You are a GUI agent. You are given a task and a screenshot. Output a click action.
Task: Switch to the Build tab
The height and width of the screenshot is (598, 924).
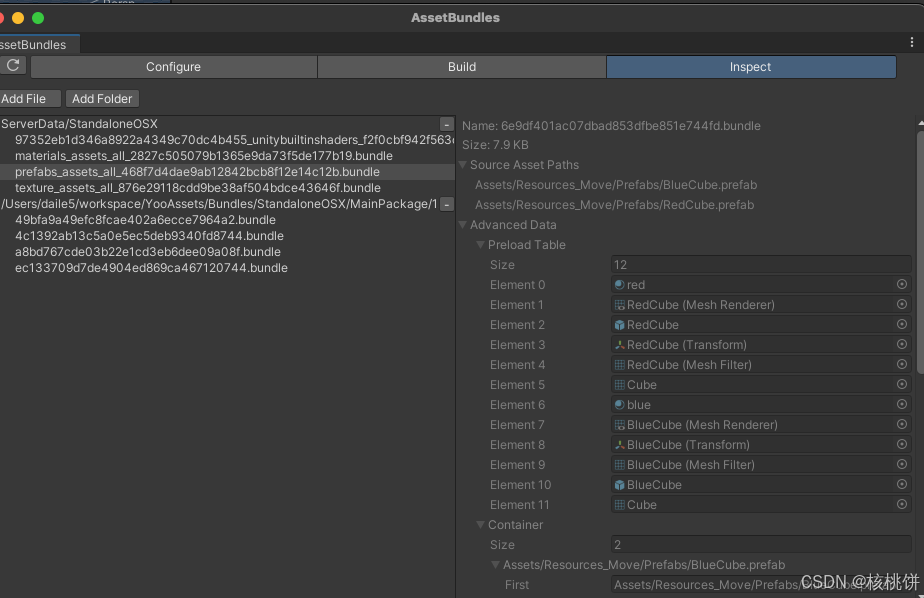coord(461,67)
